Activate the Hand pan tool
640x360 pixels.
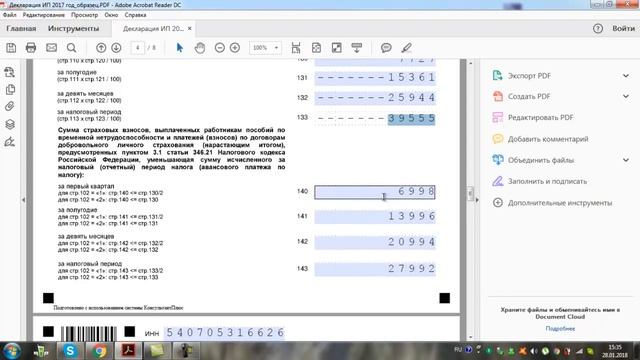(x=200, y=48)
